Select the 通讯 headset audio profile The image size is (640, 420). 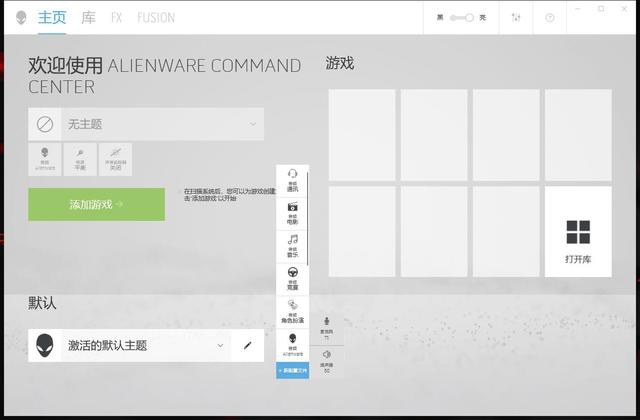(292, 181)
